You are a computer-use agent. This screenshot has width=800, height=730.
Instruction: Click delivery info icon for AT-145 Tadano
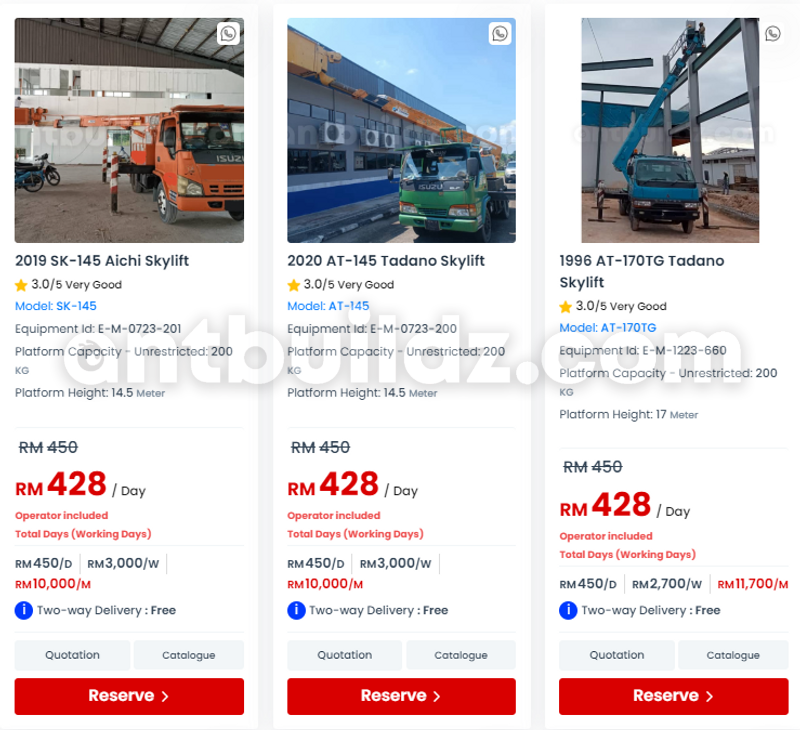[296, 610]
